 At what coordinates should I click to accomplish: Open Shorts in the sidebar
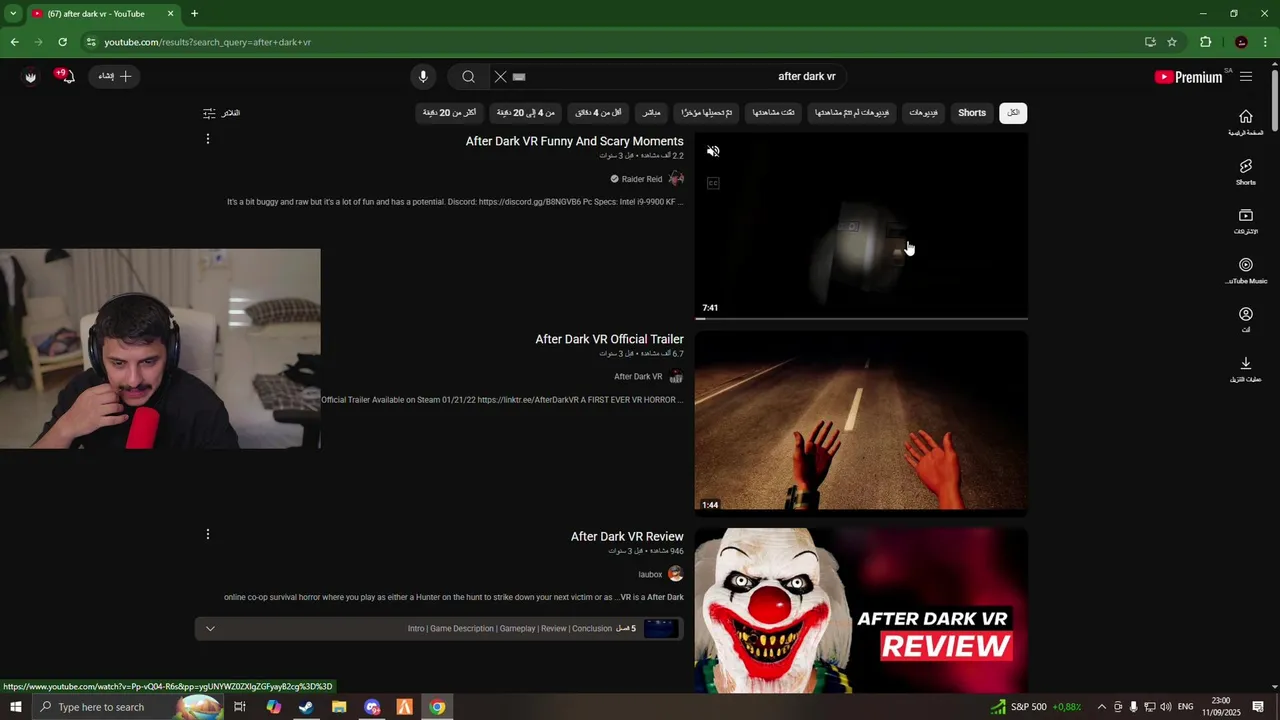[1245, 172]
